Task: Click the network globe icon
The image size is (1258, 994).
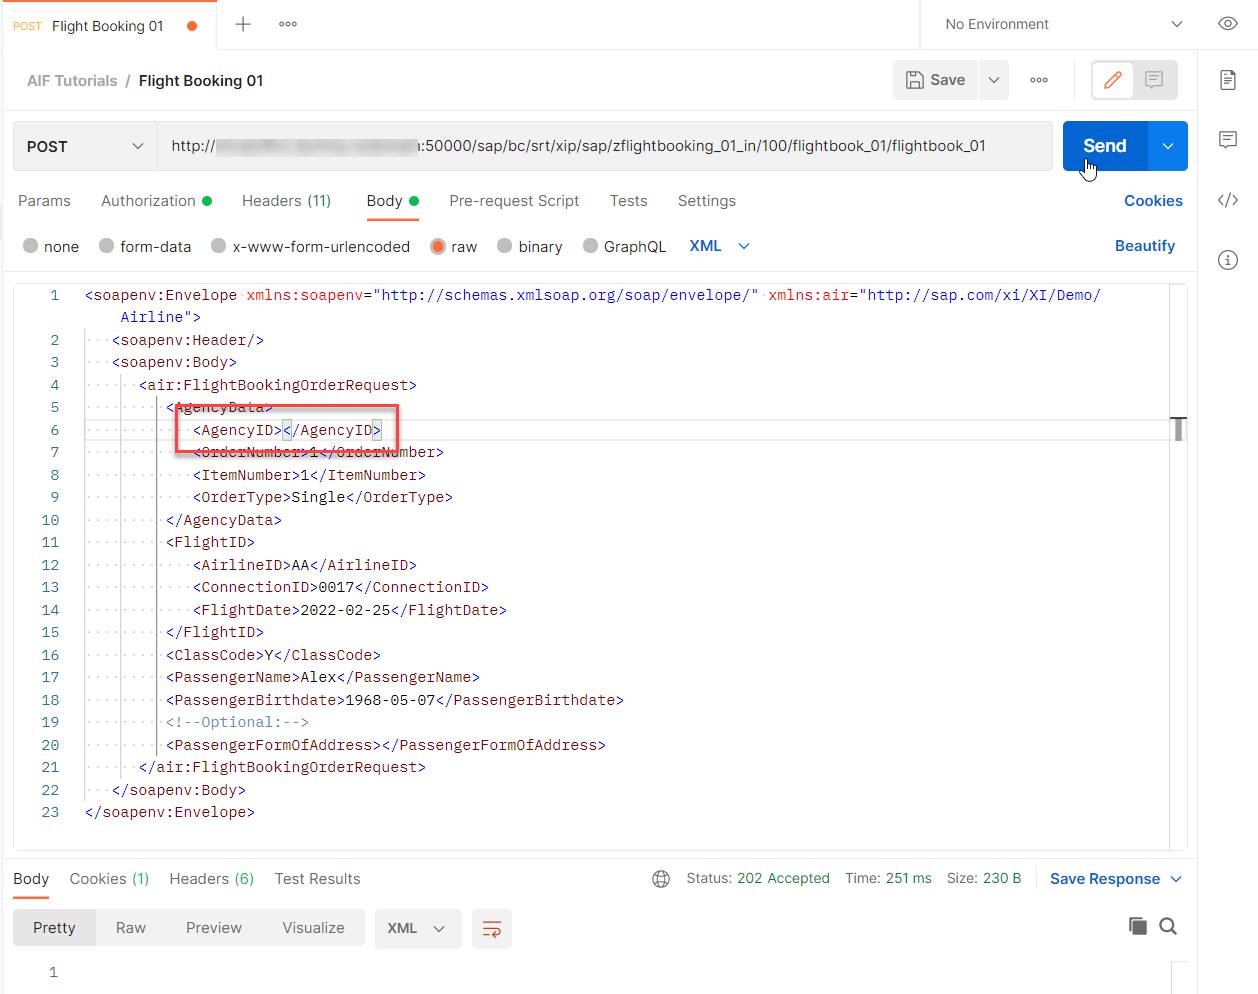Action: tap(661, 879)
